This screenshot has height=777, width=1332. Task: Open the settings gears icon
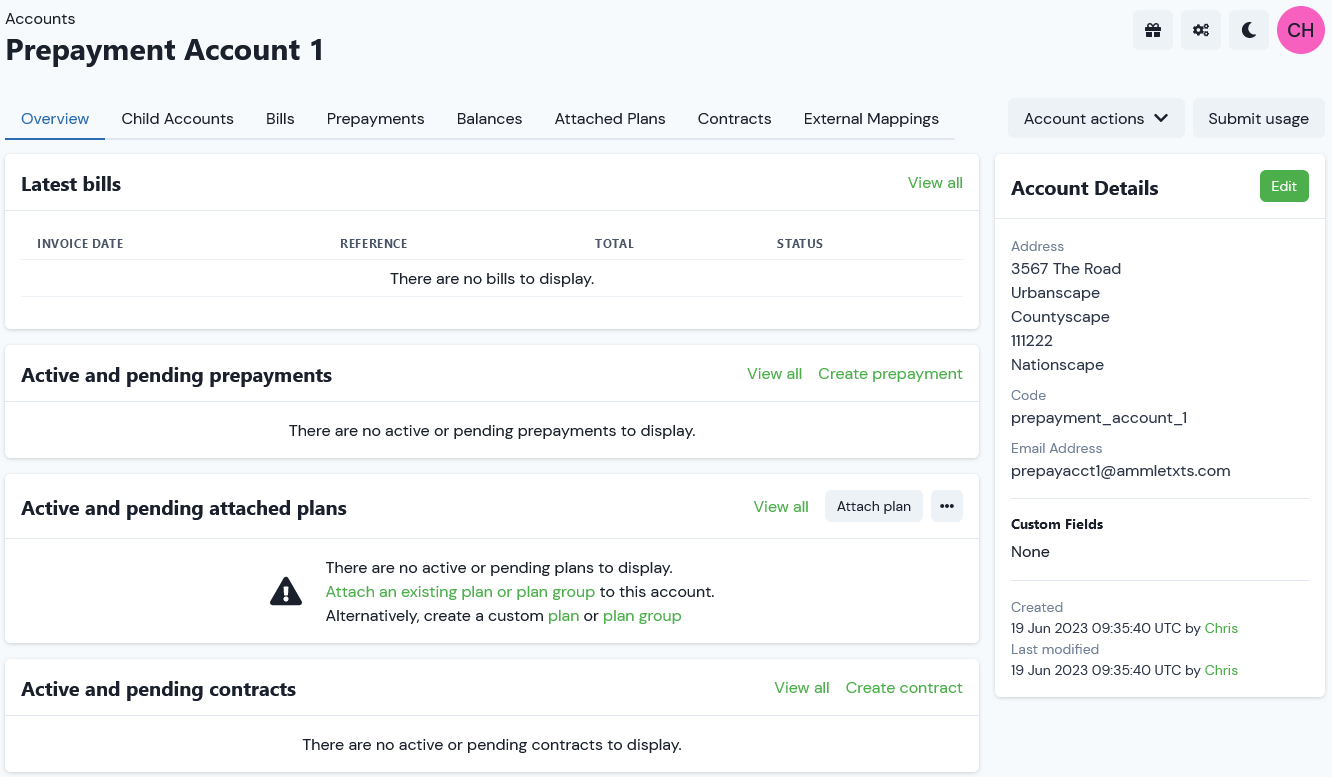(1201, 30)
